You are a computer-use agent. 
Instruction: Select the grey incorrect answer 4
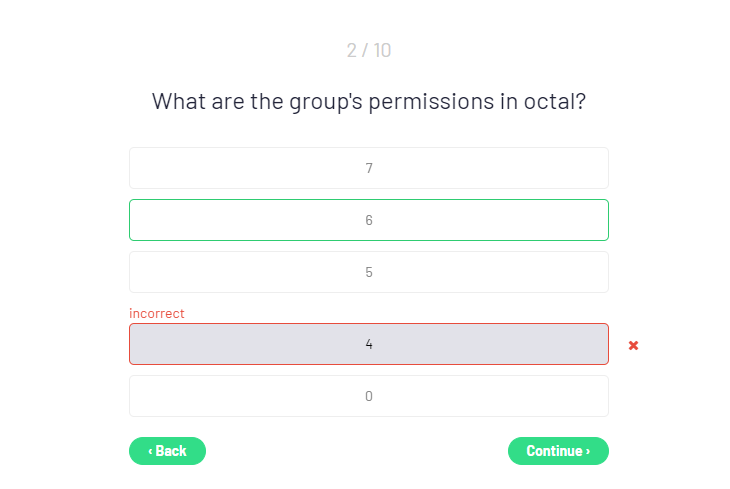(369, 344)
